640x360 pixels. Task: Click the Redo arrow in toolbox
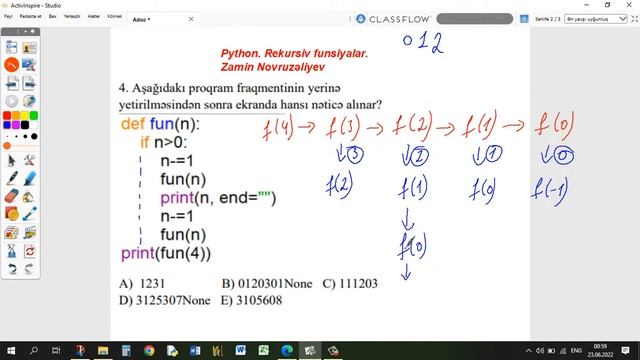[x=29, y=269]
